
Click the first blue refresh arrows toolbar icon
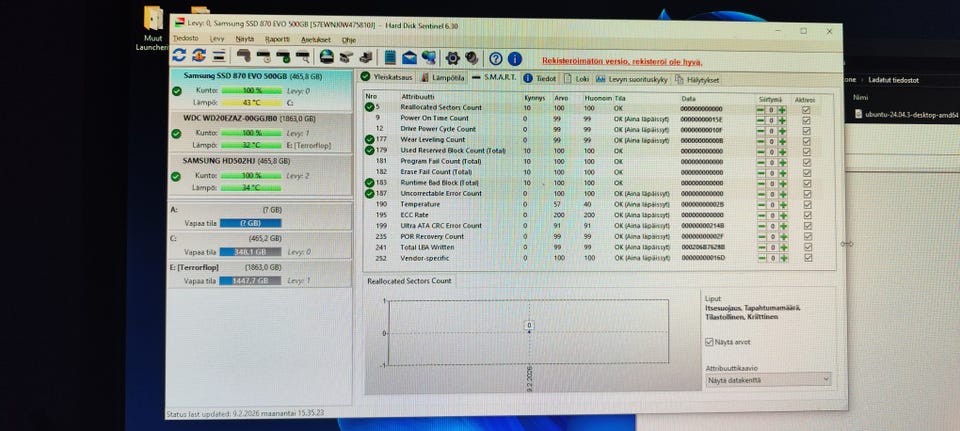(179, 56)
